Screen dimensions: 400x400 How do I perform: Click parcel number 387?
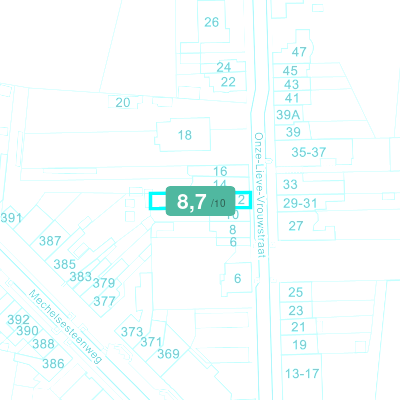click(x=50, y=241)
